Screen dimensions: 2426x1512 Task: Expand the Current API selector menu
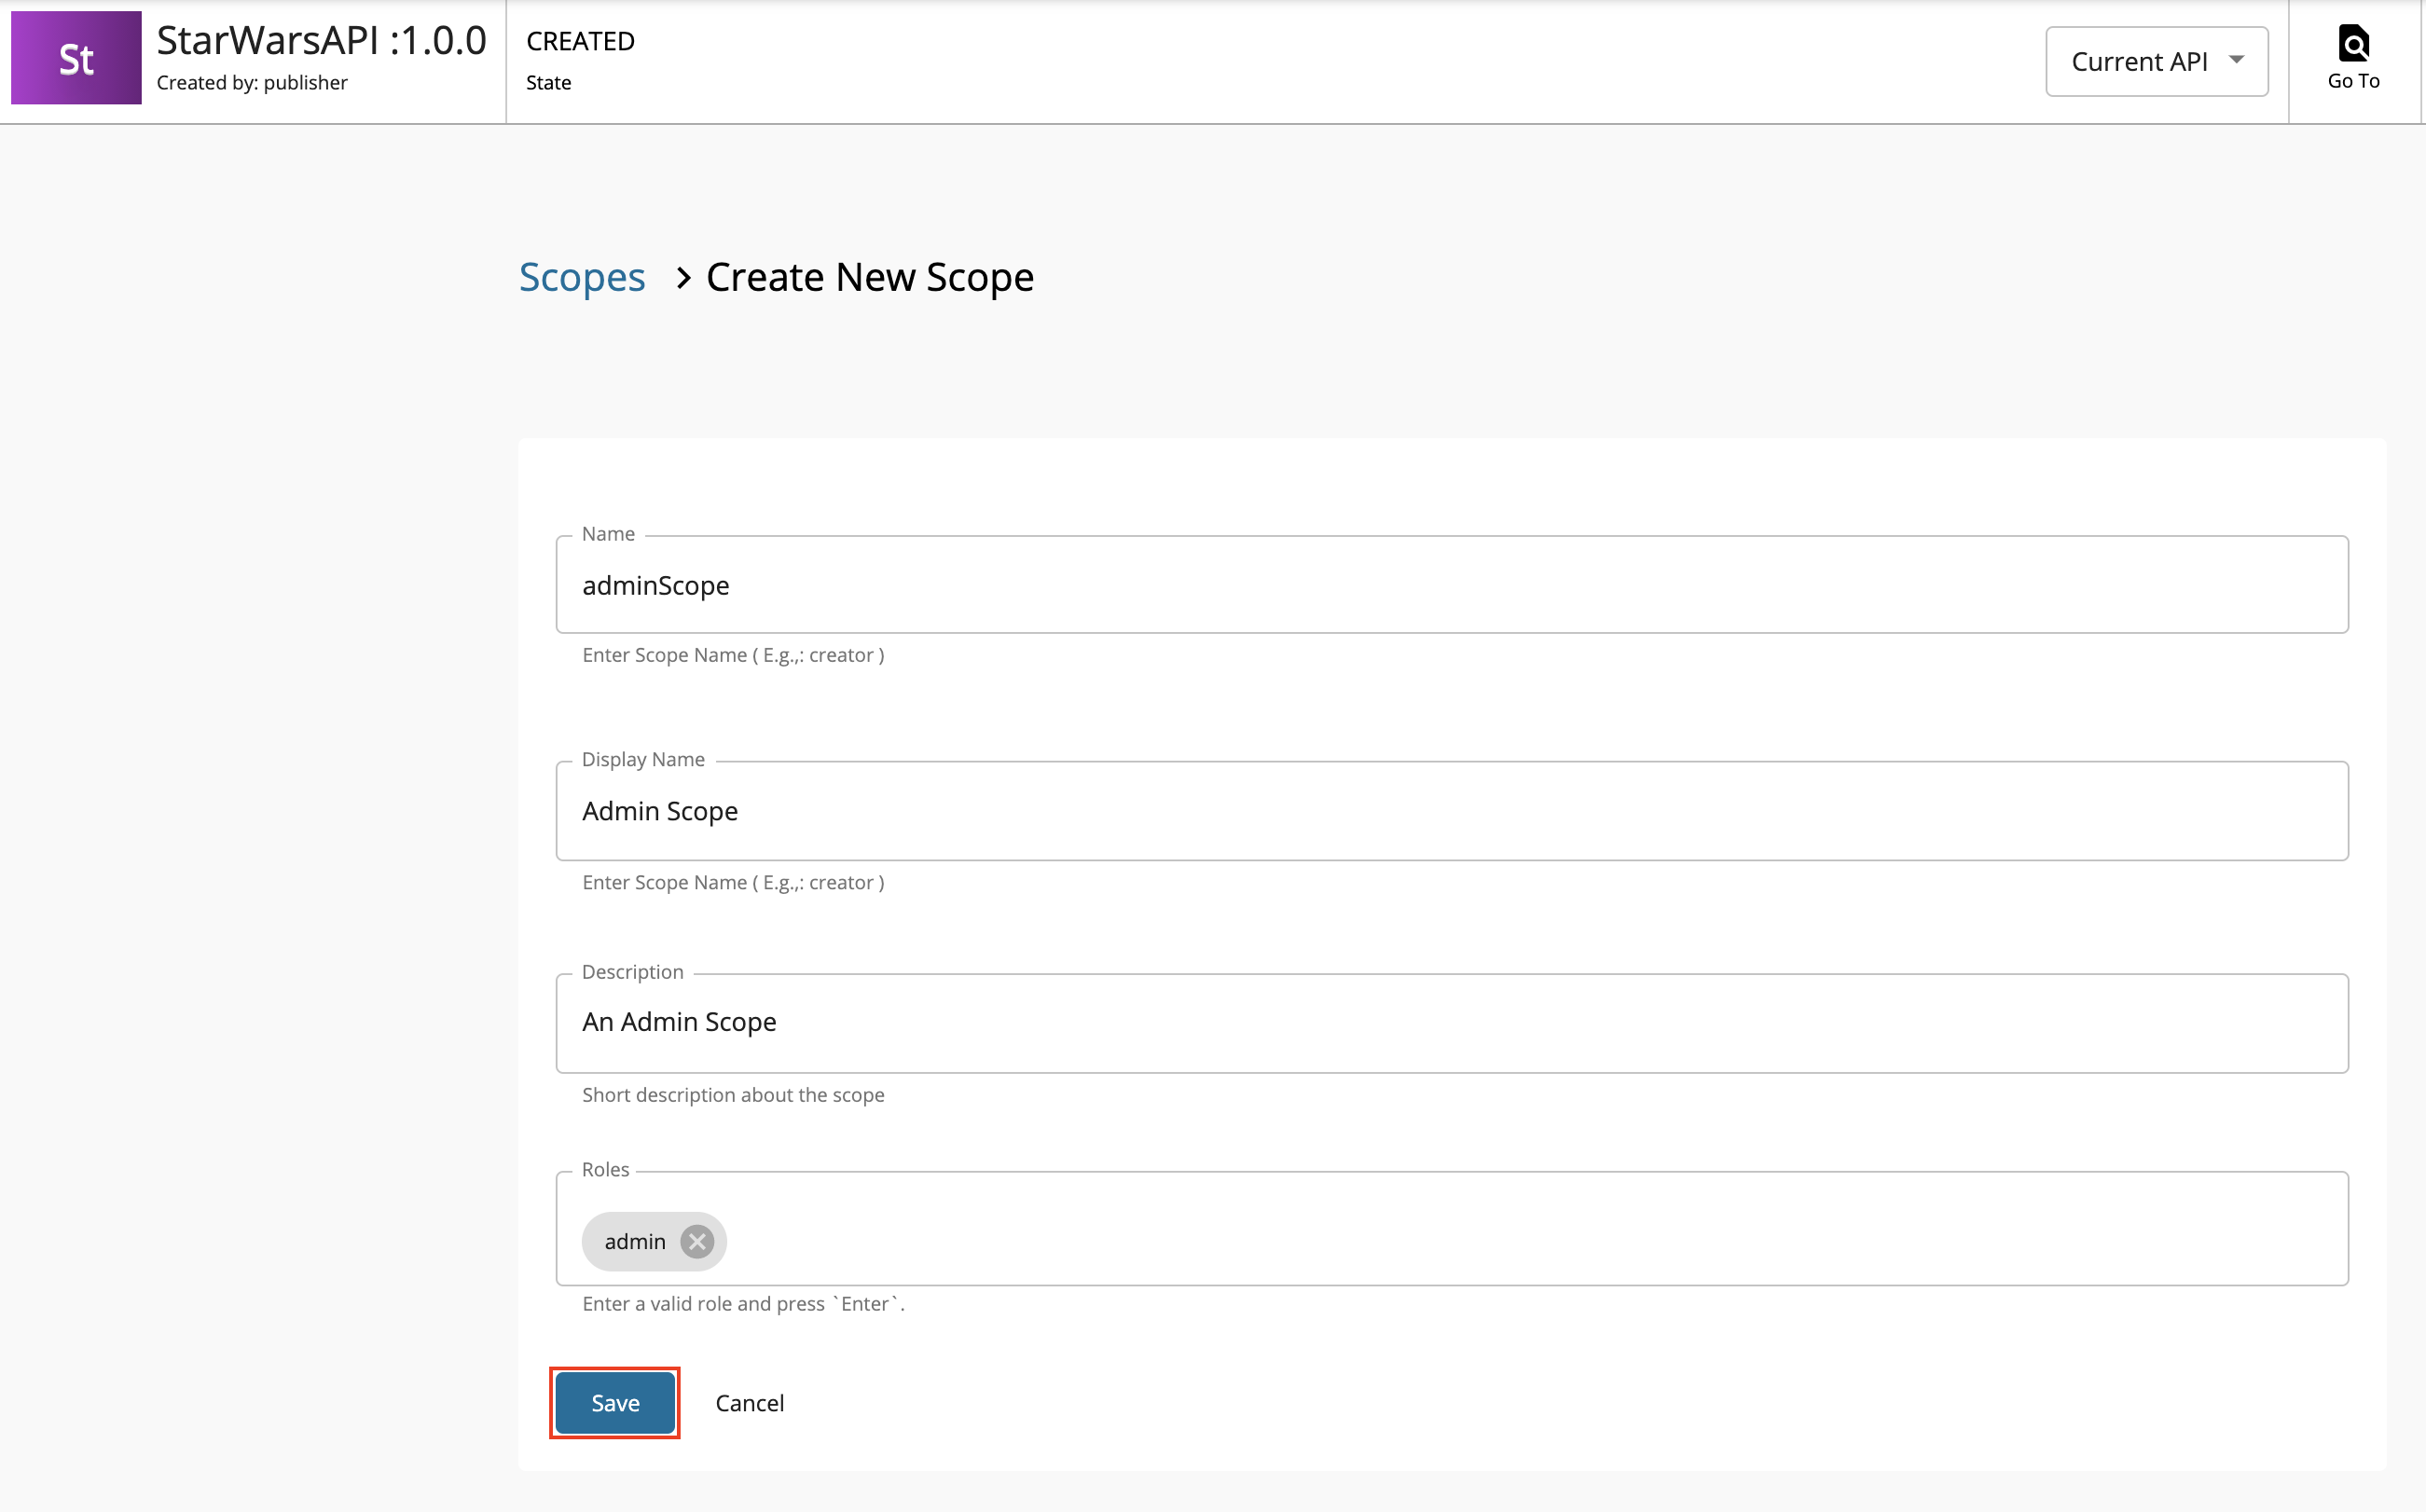pyautogui.click(x=2157, y=61)
